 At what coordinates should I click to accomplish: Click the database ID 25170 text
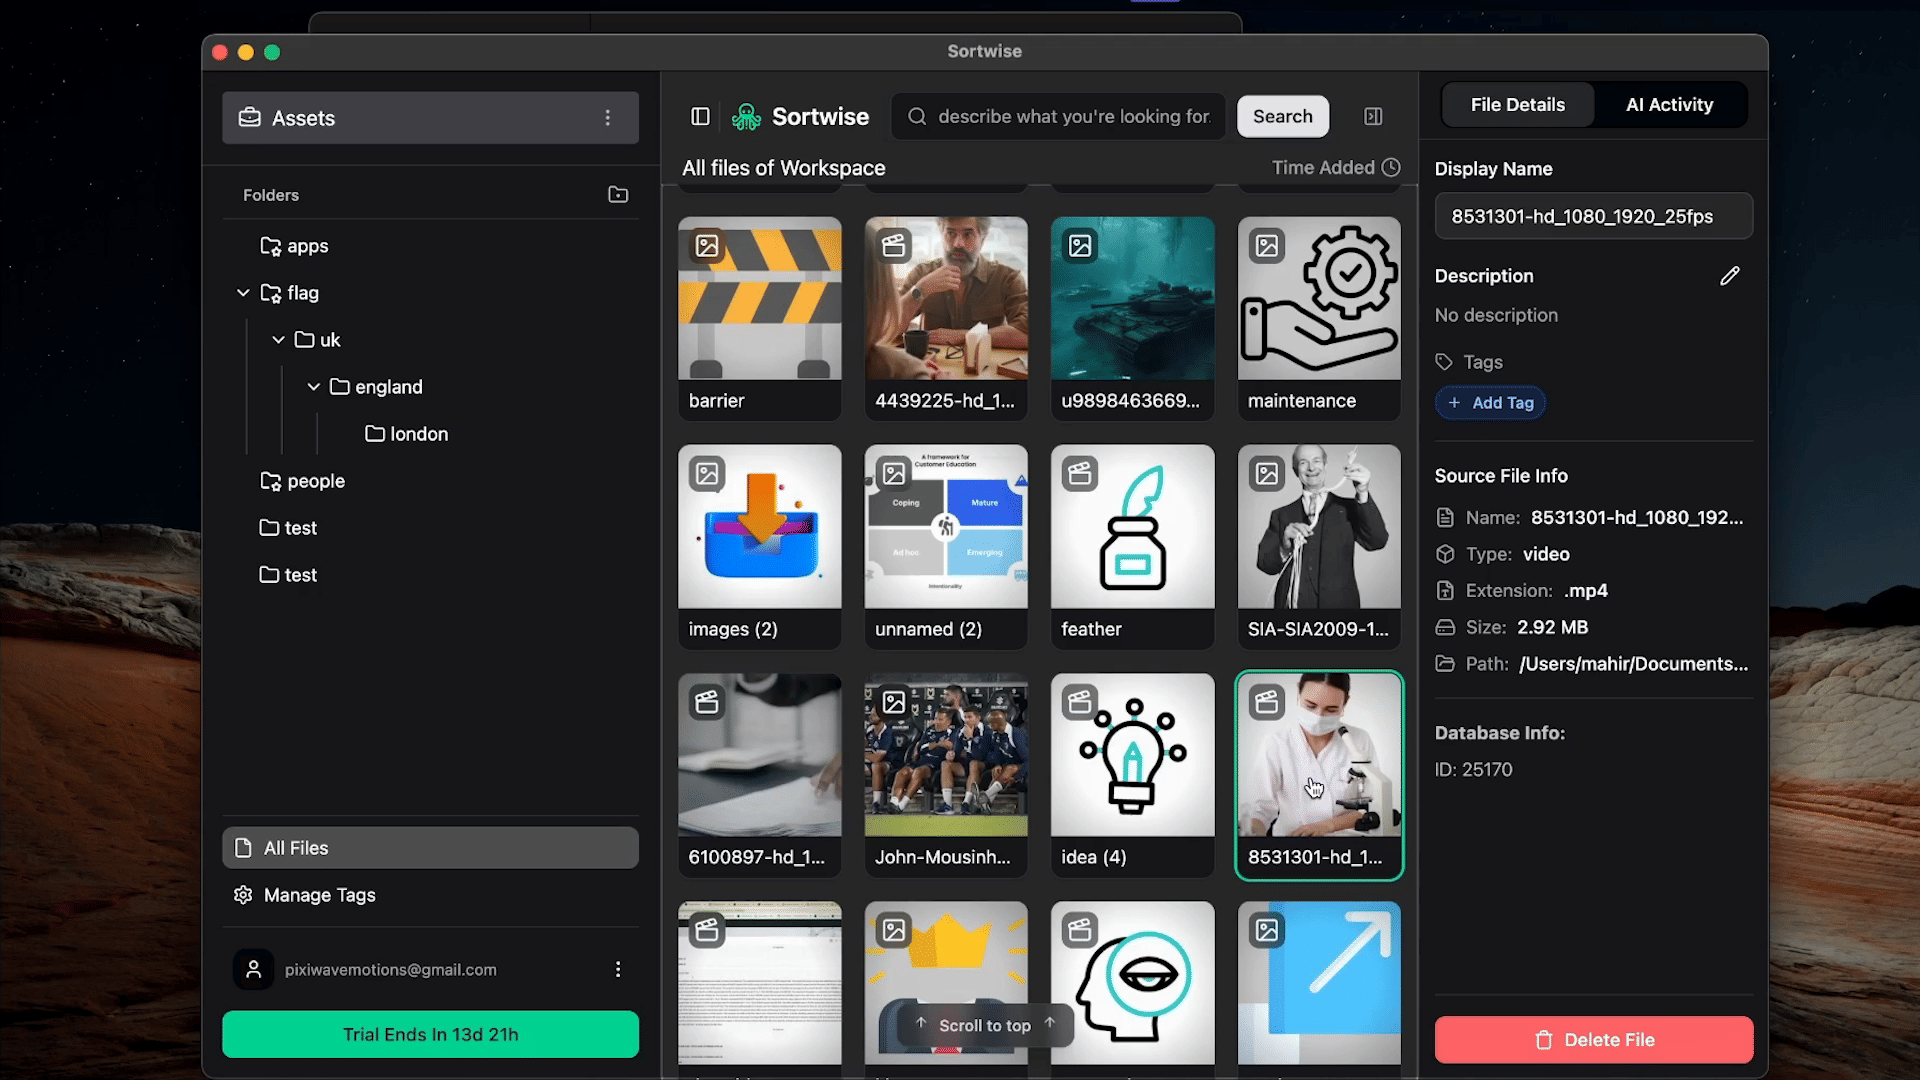click(x=1474, y=770)
